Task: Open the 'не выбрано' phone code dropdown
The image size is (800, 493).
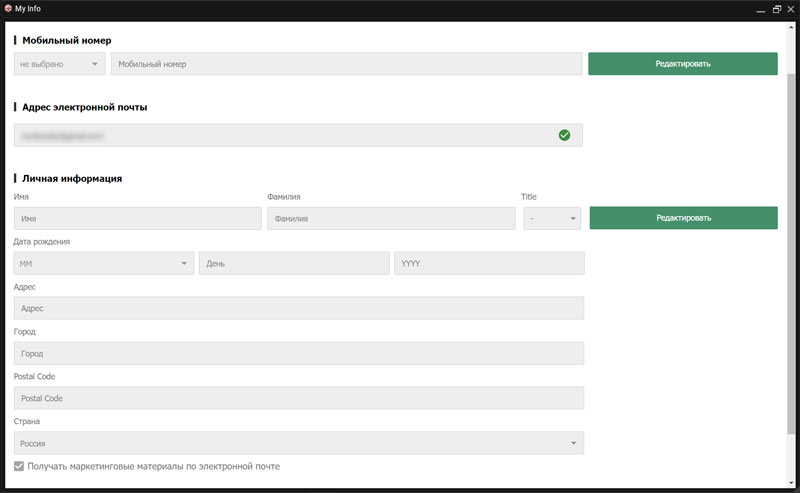Action: click(x=59, y=64)
